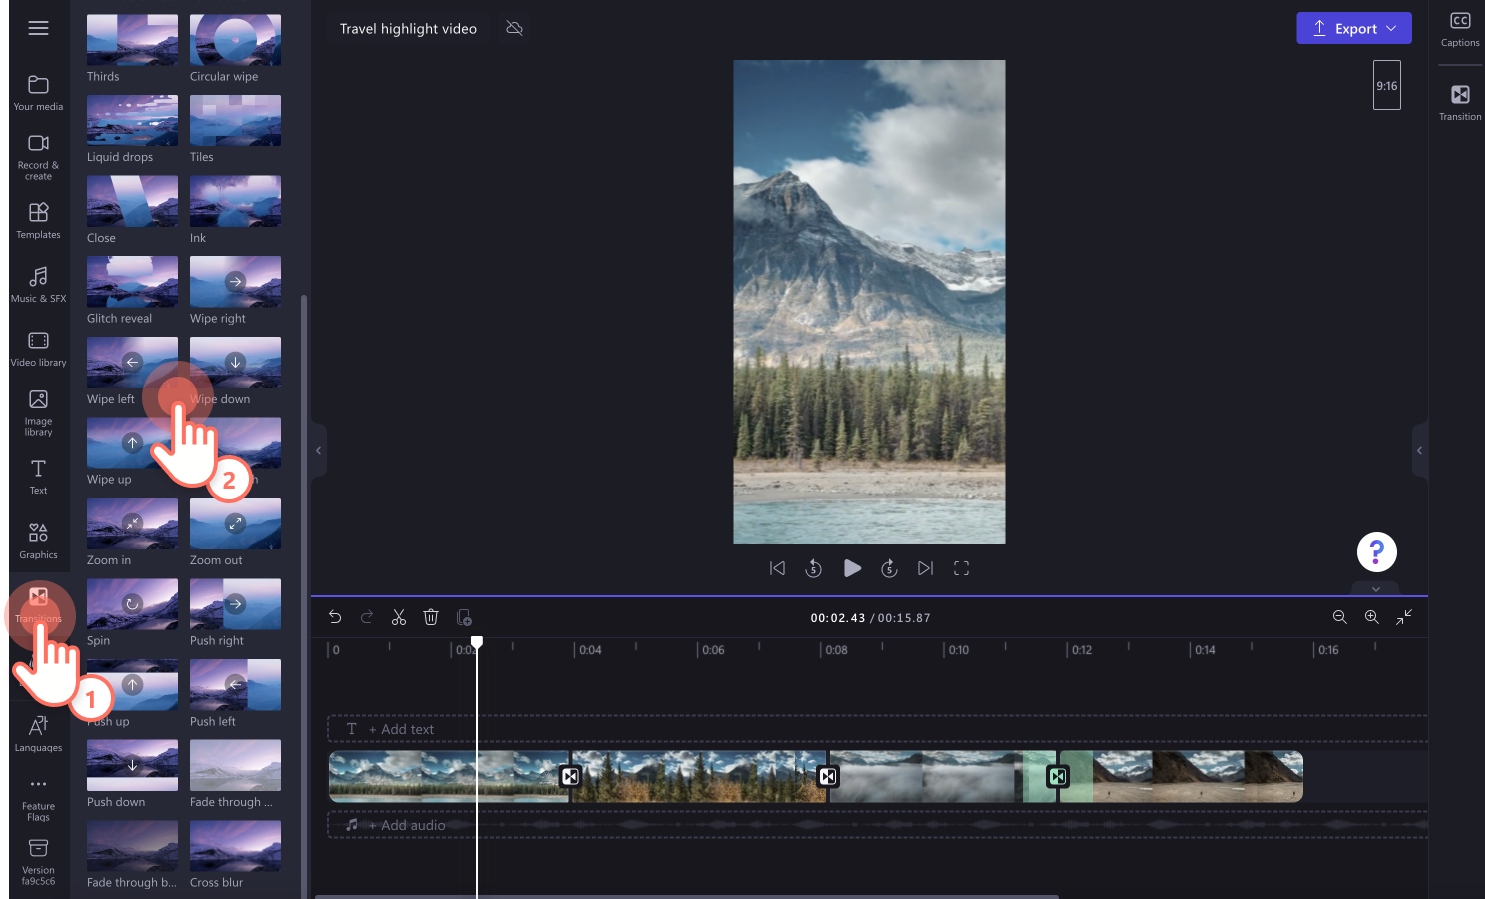Image resolution: width=1485 pixels, height=899 pixels.
Task: Play the video preview
Action: (852, 568)
